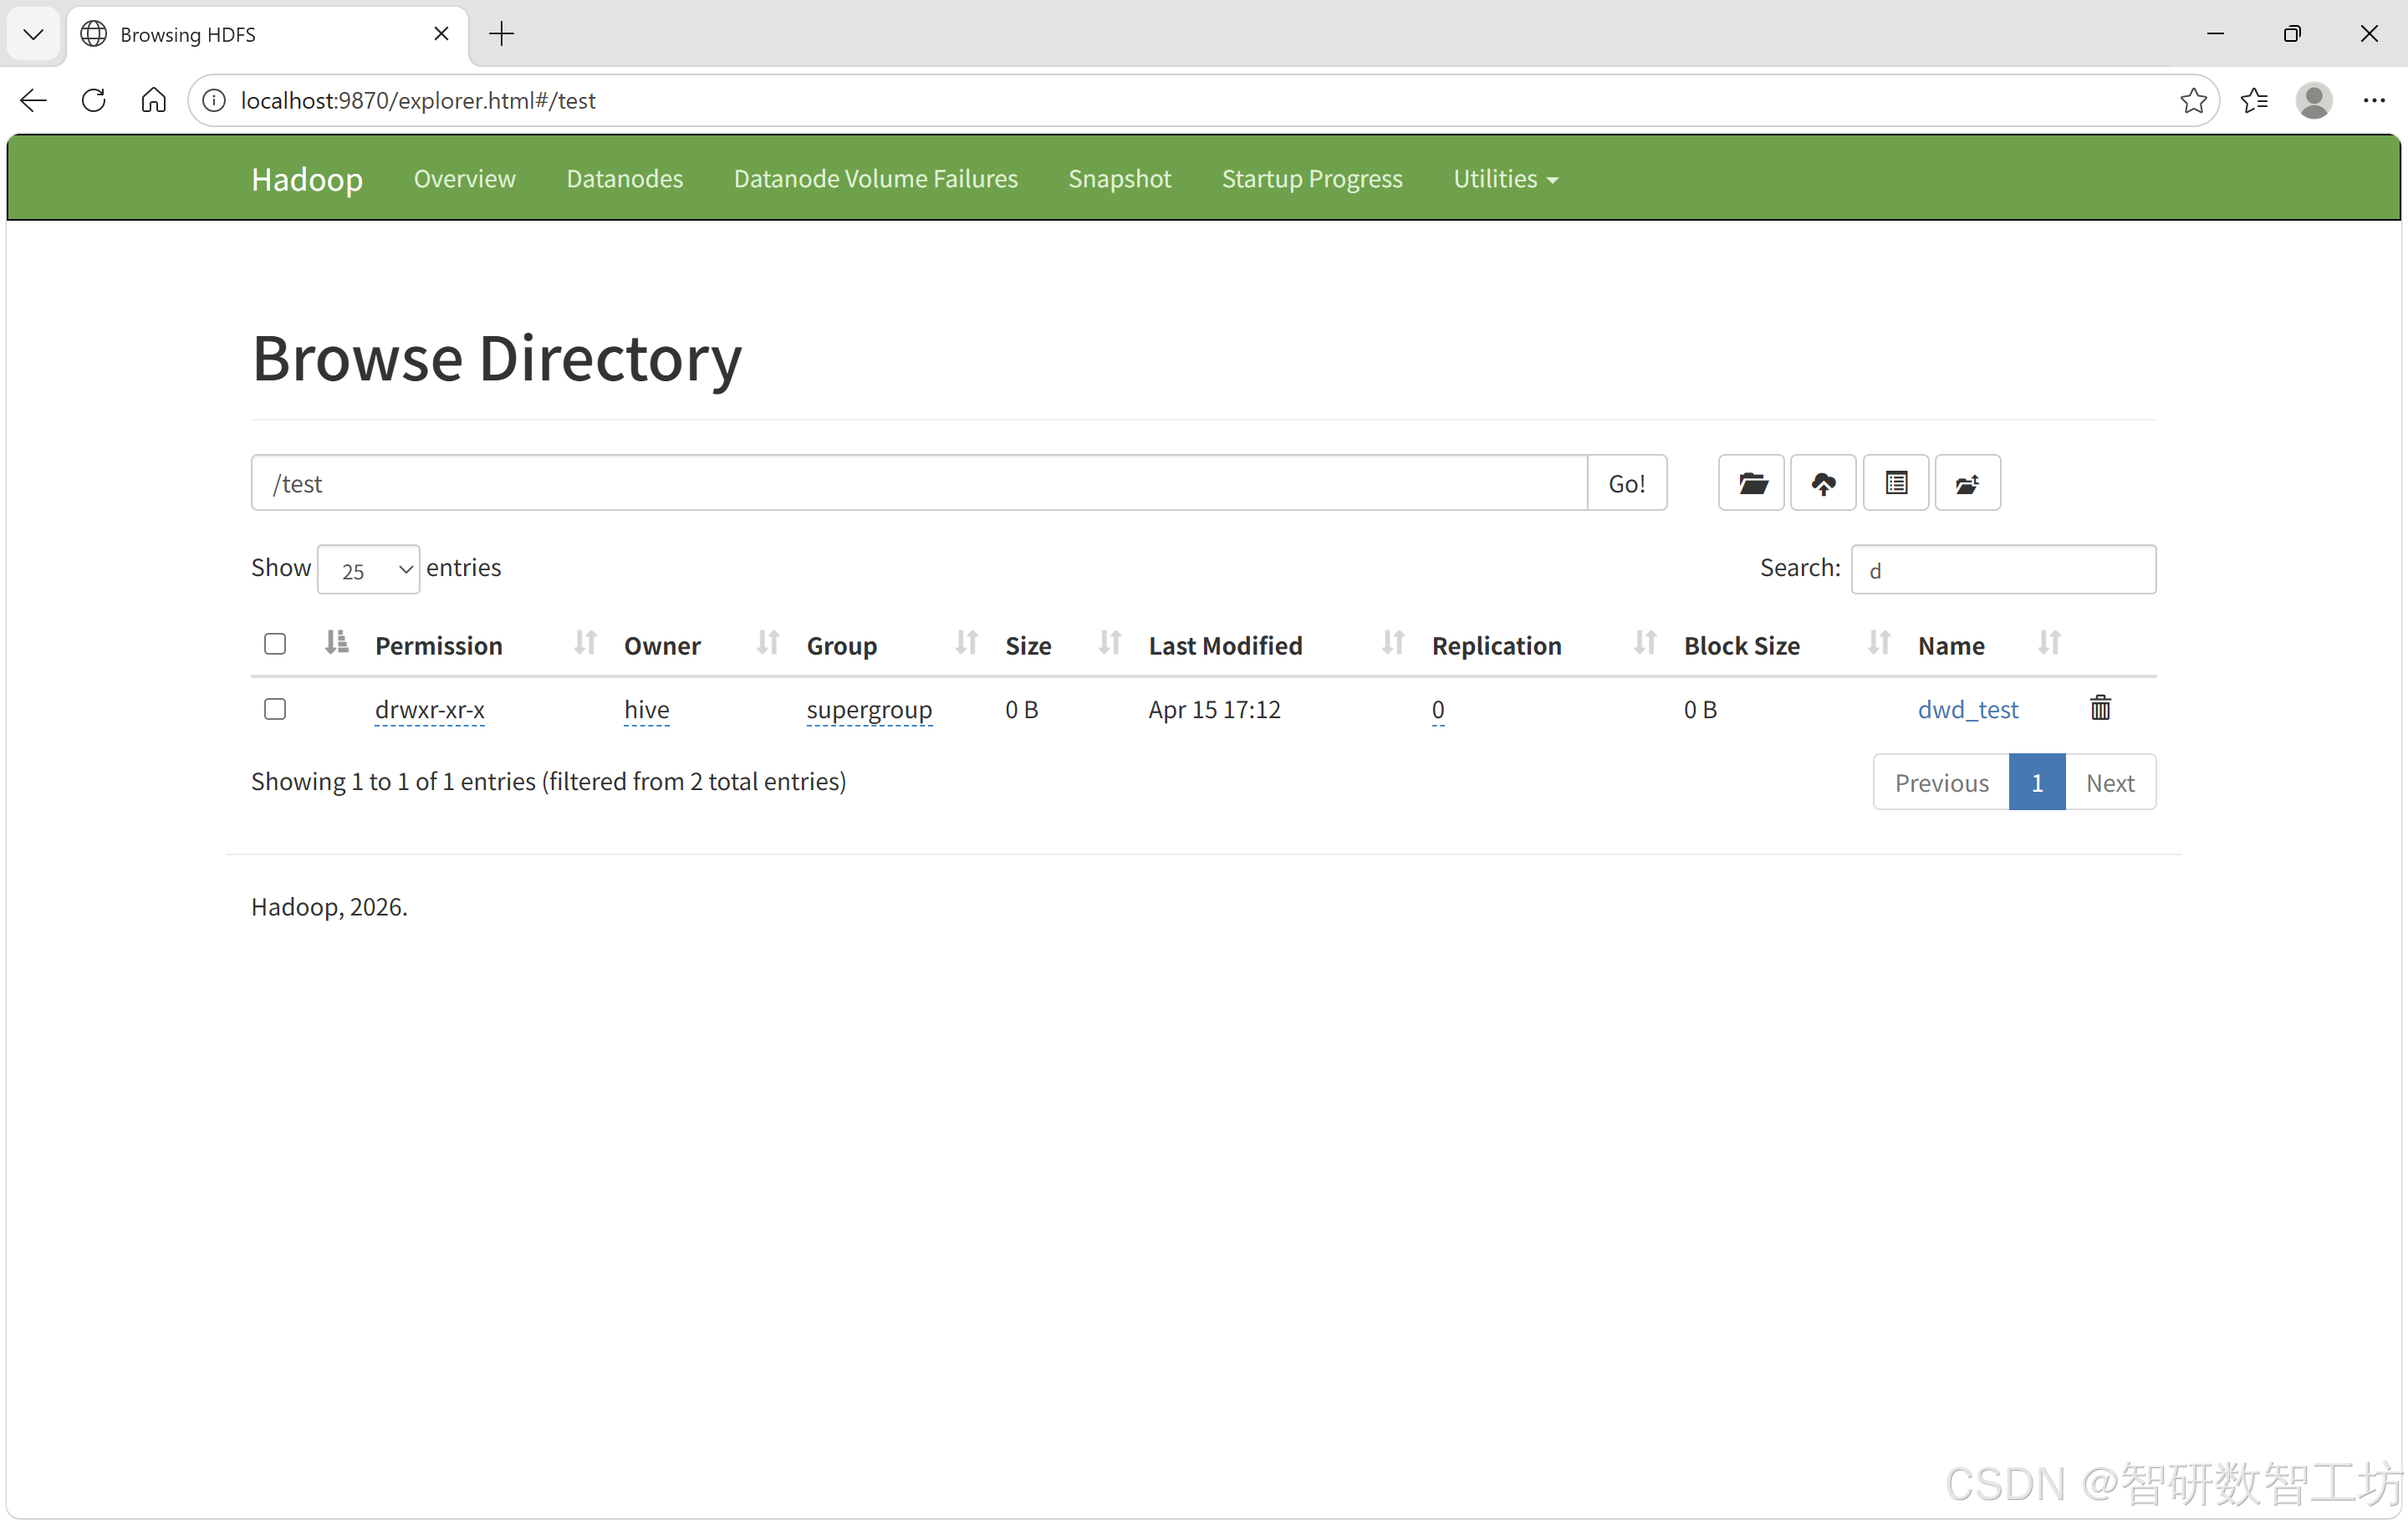This screenshot has height=1525, width=2408.
Task: Open the favorites list icon
Action: coord(2254,100)
